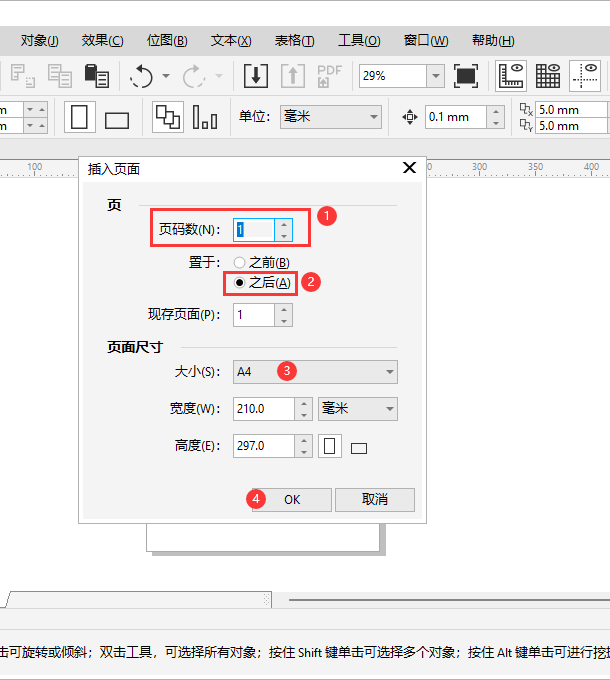Click the Paste clipboard icon
This screenshot has width=610, height=680.
point(96,76)
